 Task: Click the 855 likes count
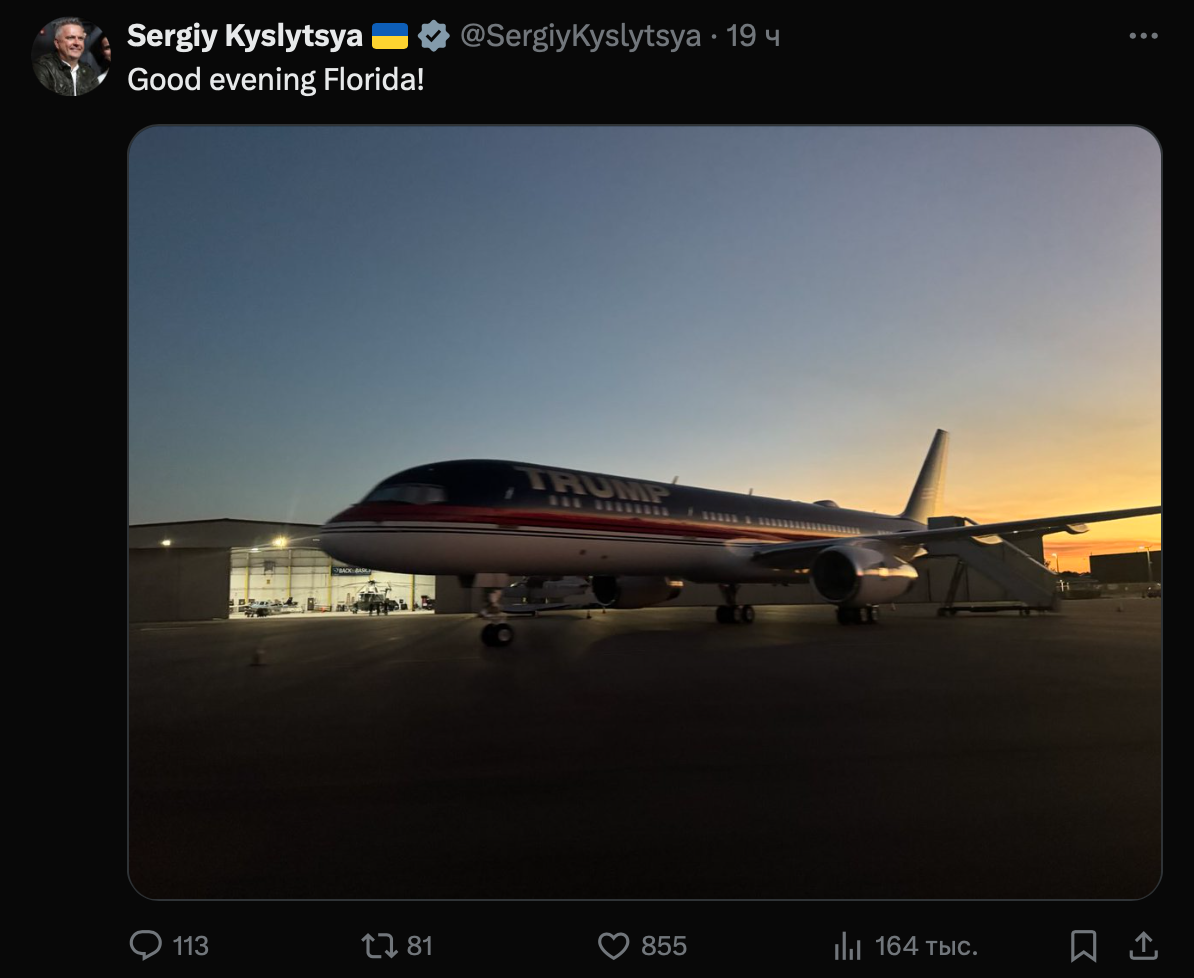click(663, 946)
